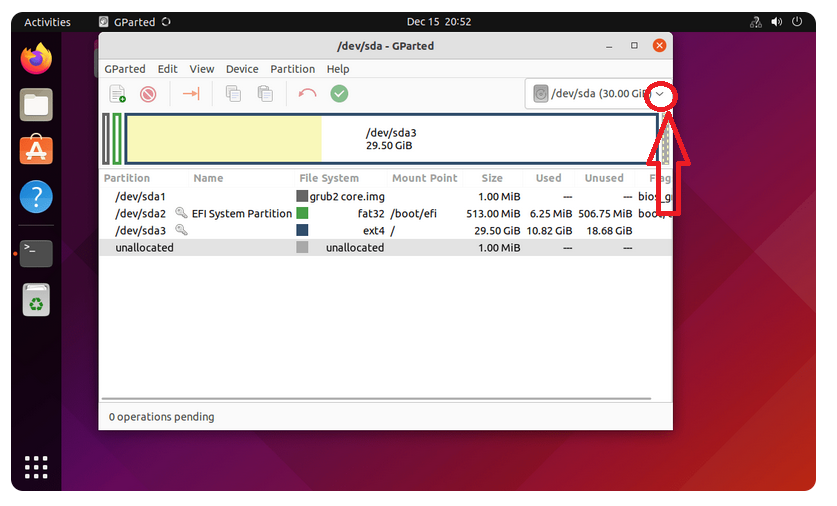
Task: Open Files manager from the dock
Action: pyautogui.click(x=36, y=105)
